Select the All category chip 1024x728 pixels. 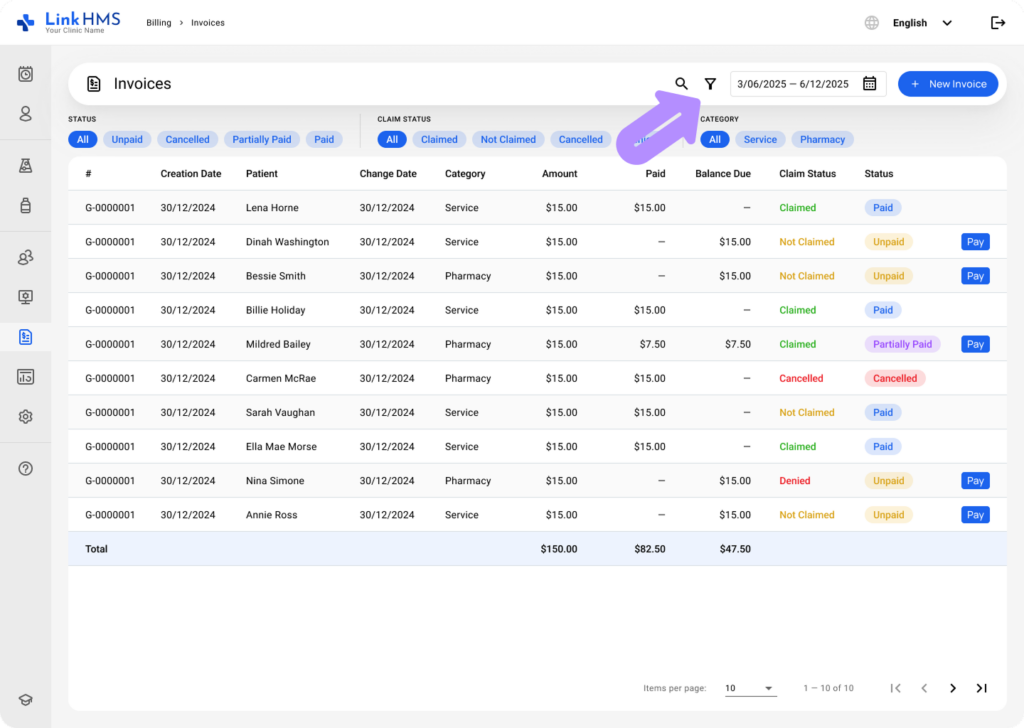pyautogui.click(x=715, y=139)
